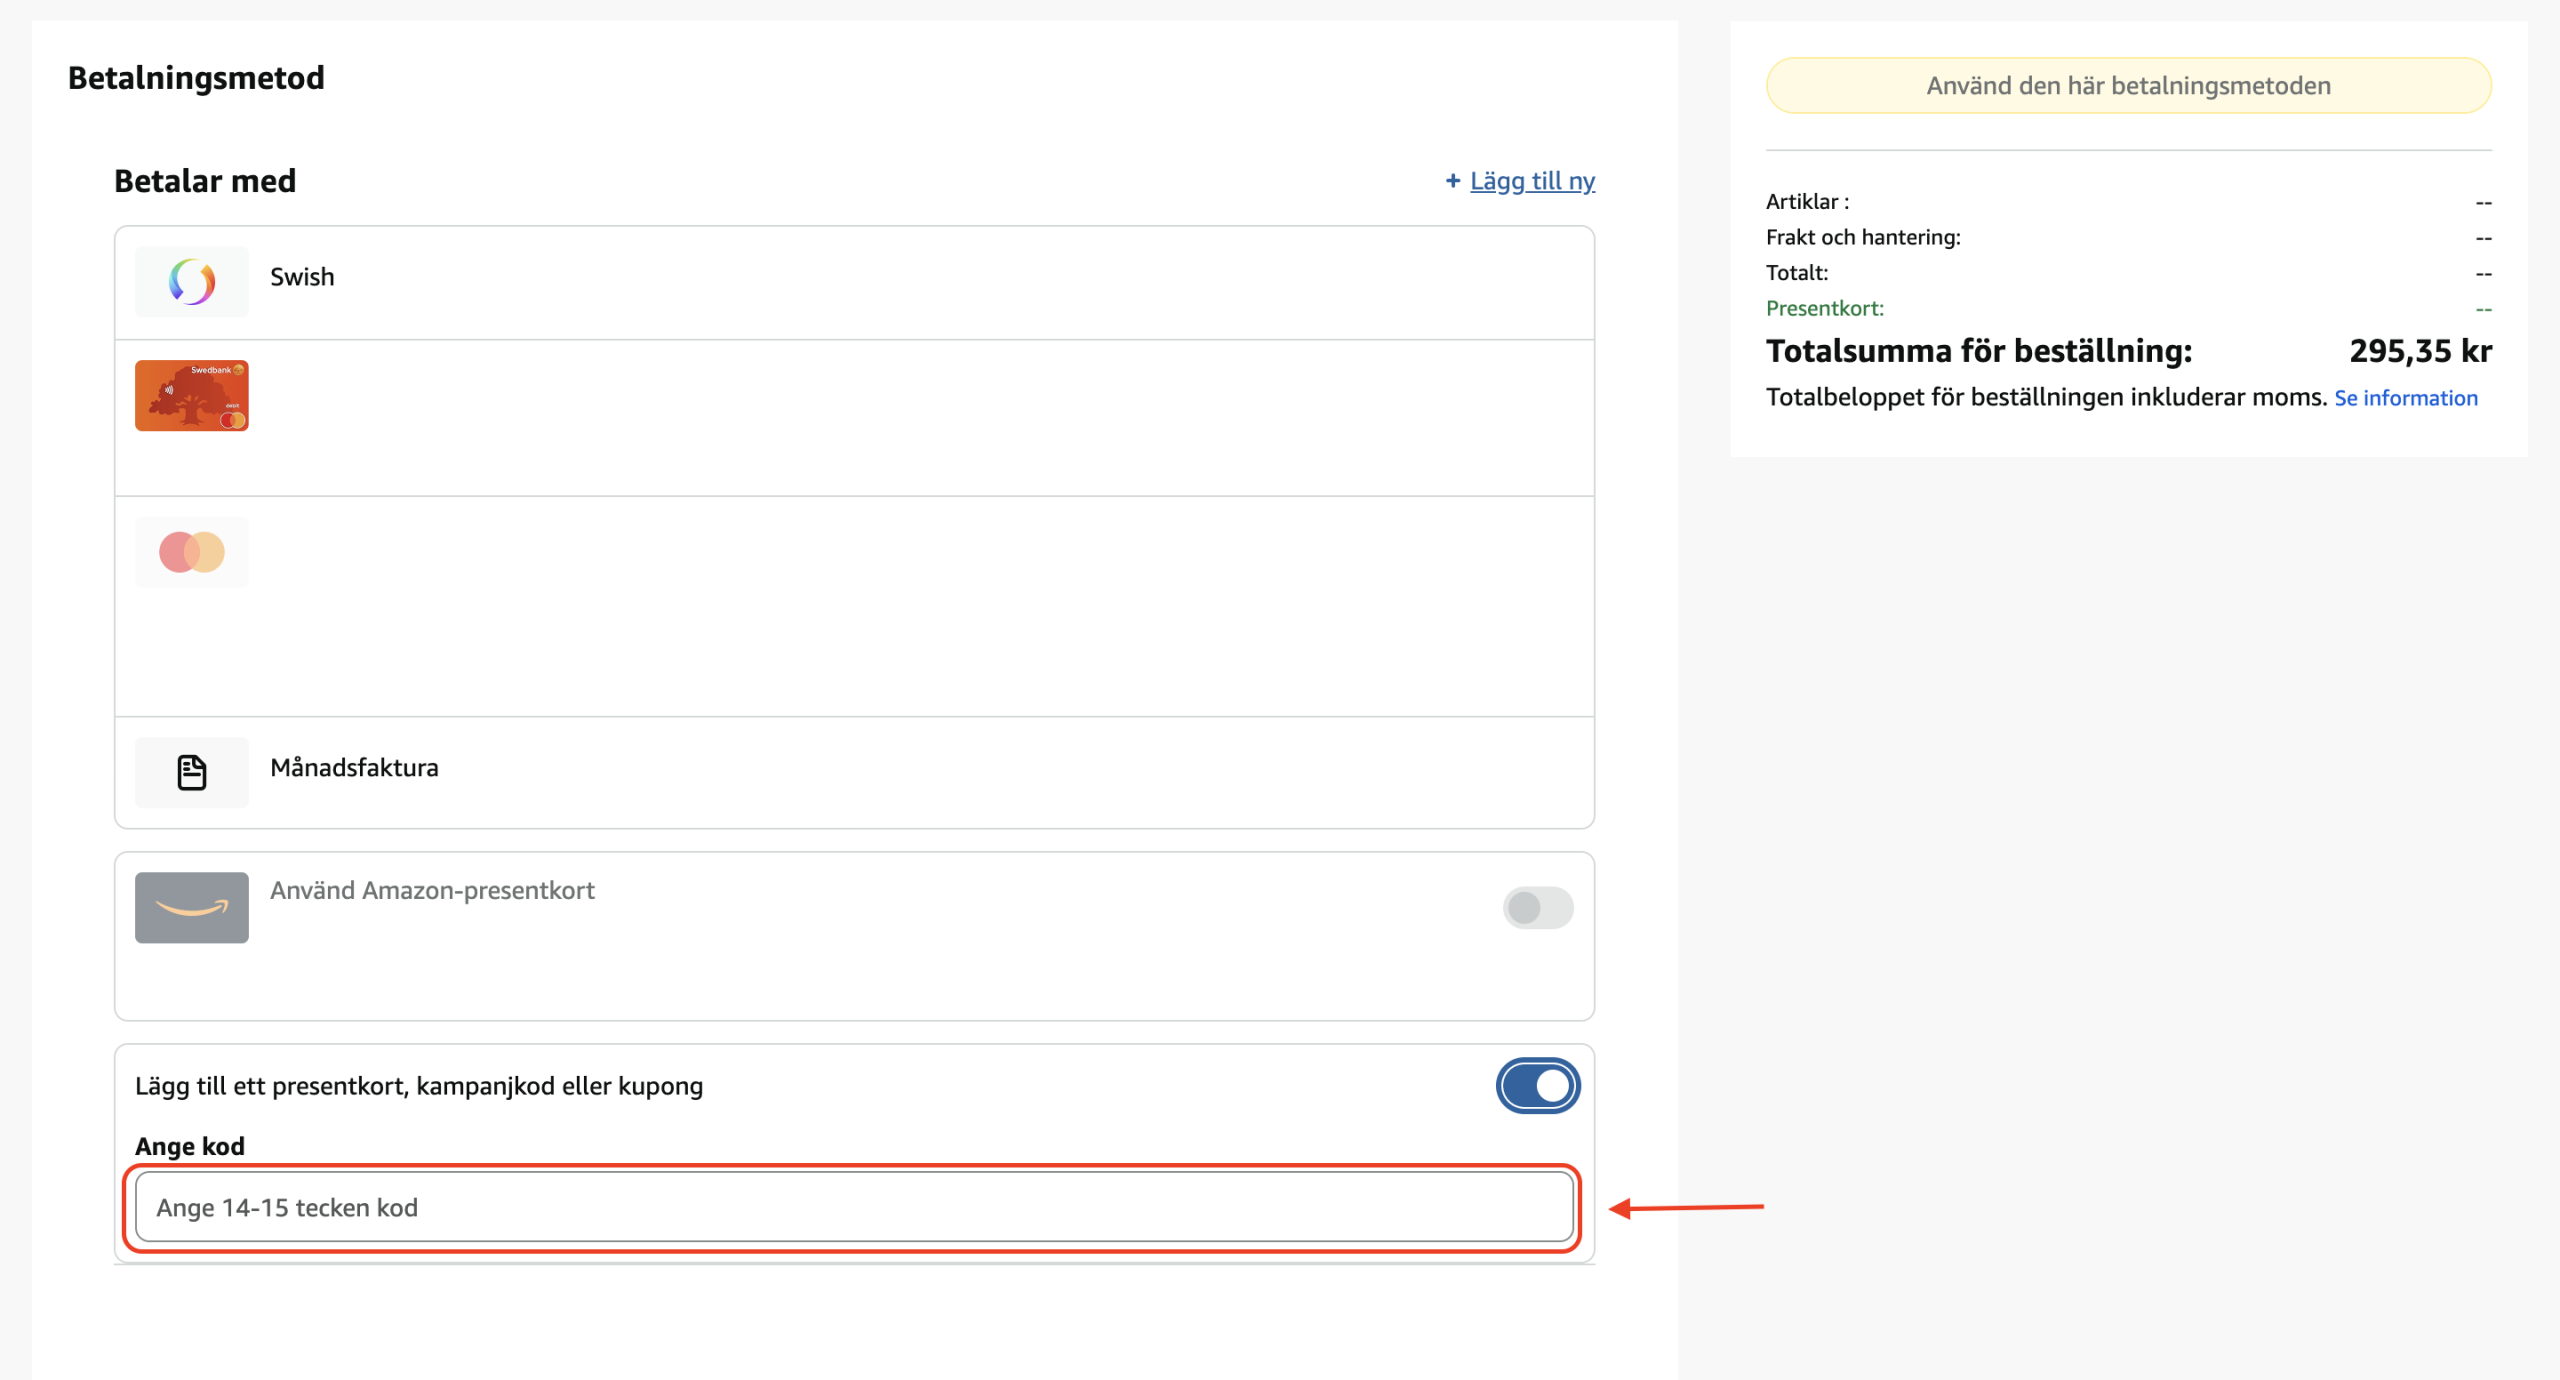The image size is (2560, 1380).
Task: Focus the Ange 14-15 tecken kod field
Action: click(x=853, y=1207)
